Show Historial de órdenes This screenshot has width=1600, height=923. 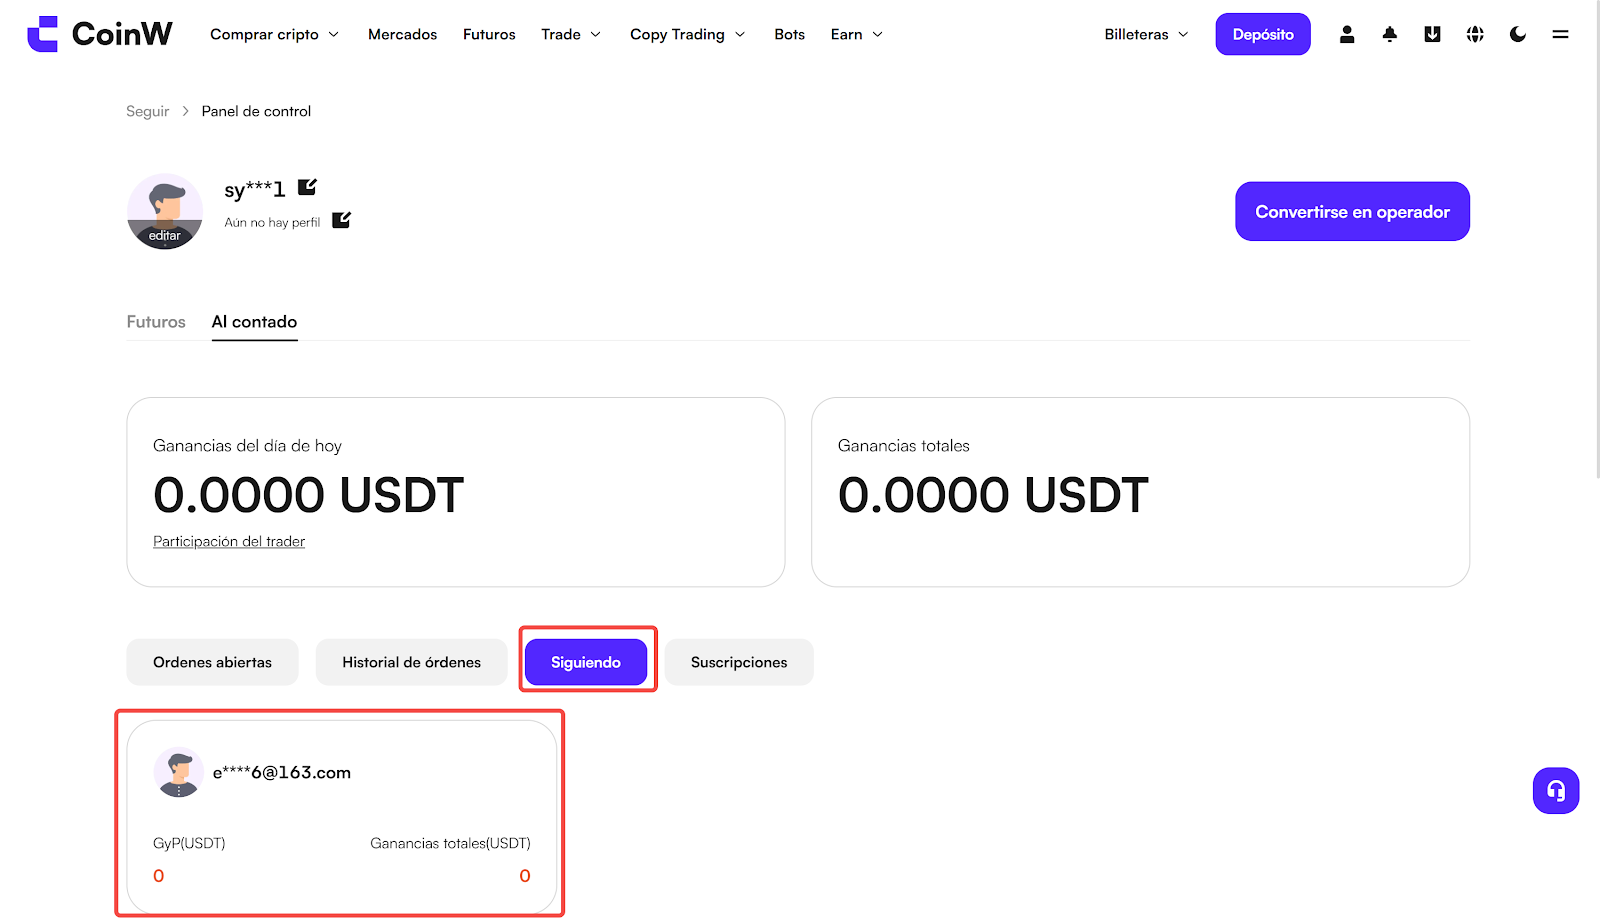point(411,662)
